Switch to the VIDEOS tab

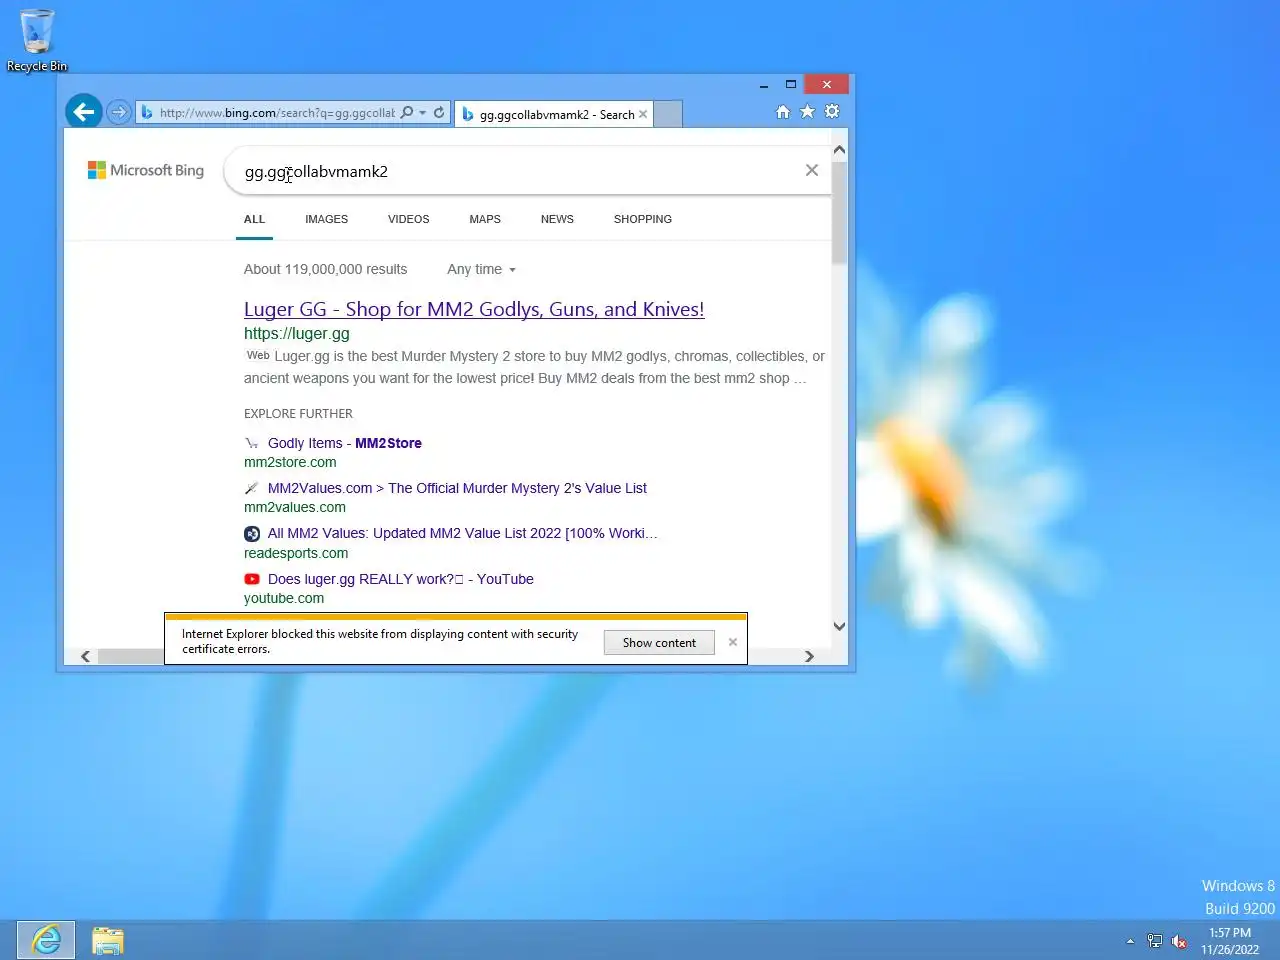[x=409, y=219]
